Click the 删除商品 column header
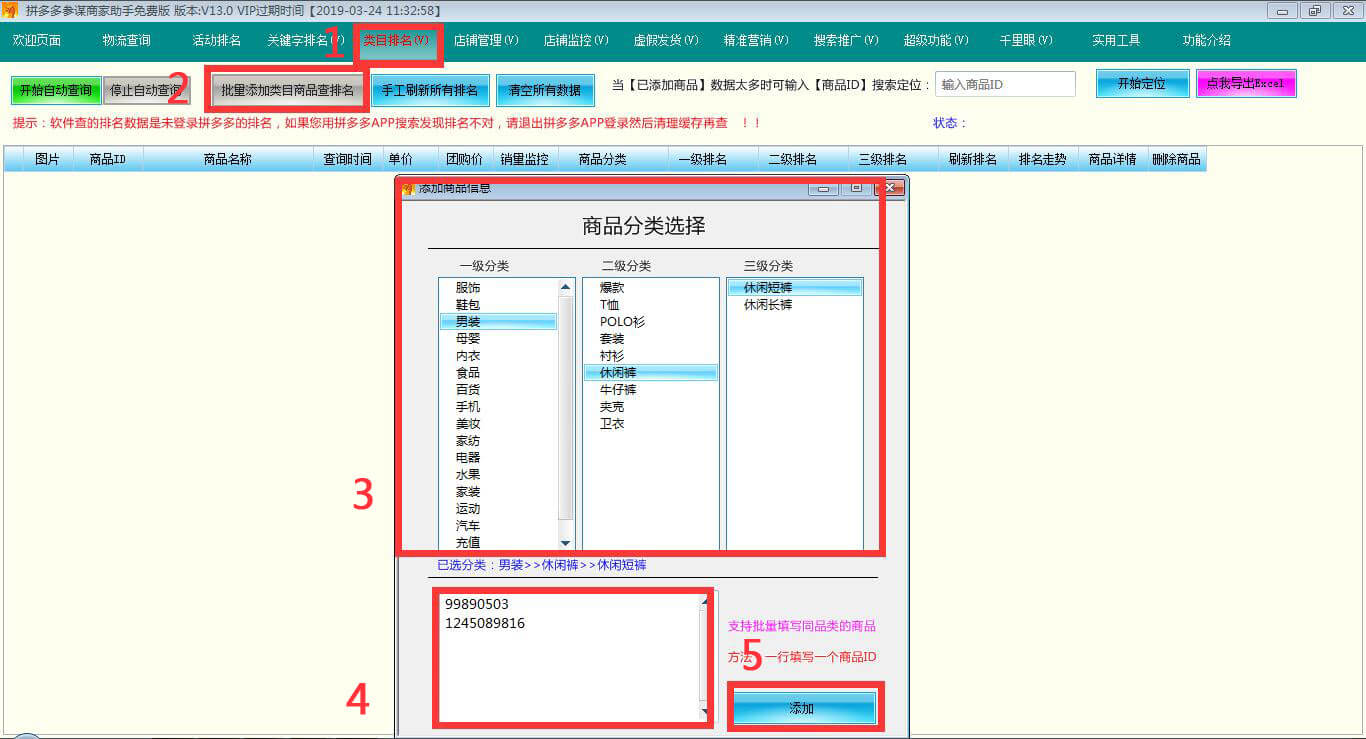This screenshot has height=739, width=1366. click(1176, 159)
